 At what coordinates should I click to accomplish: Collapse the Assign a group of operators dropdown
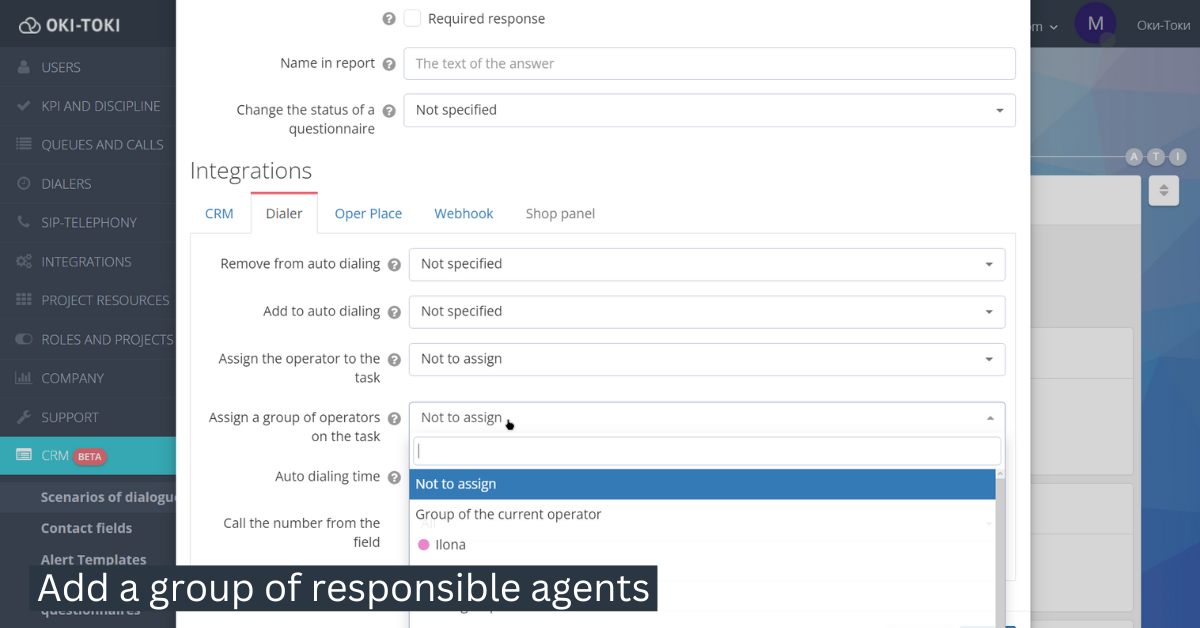pyautogui.click(x=707, y=418)
